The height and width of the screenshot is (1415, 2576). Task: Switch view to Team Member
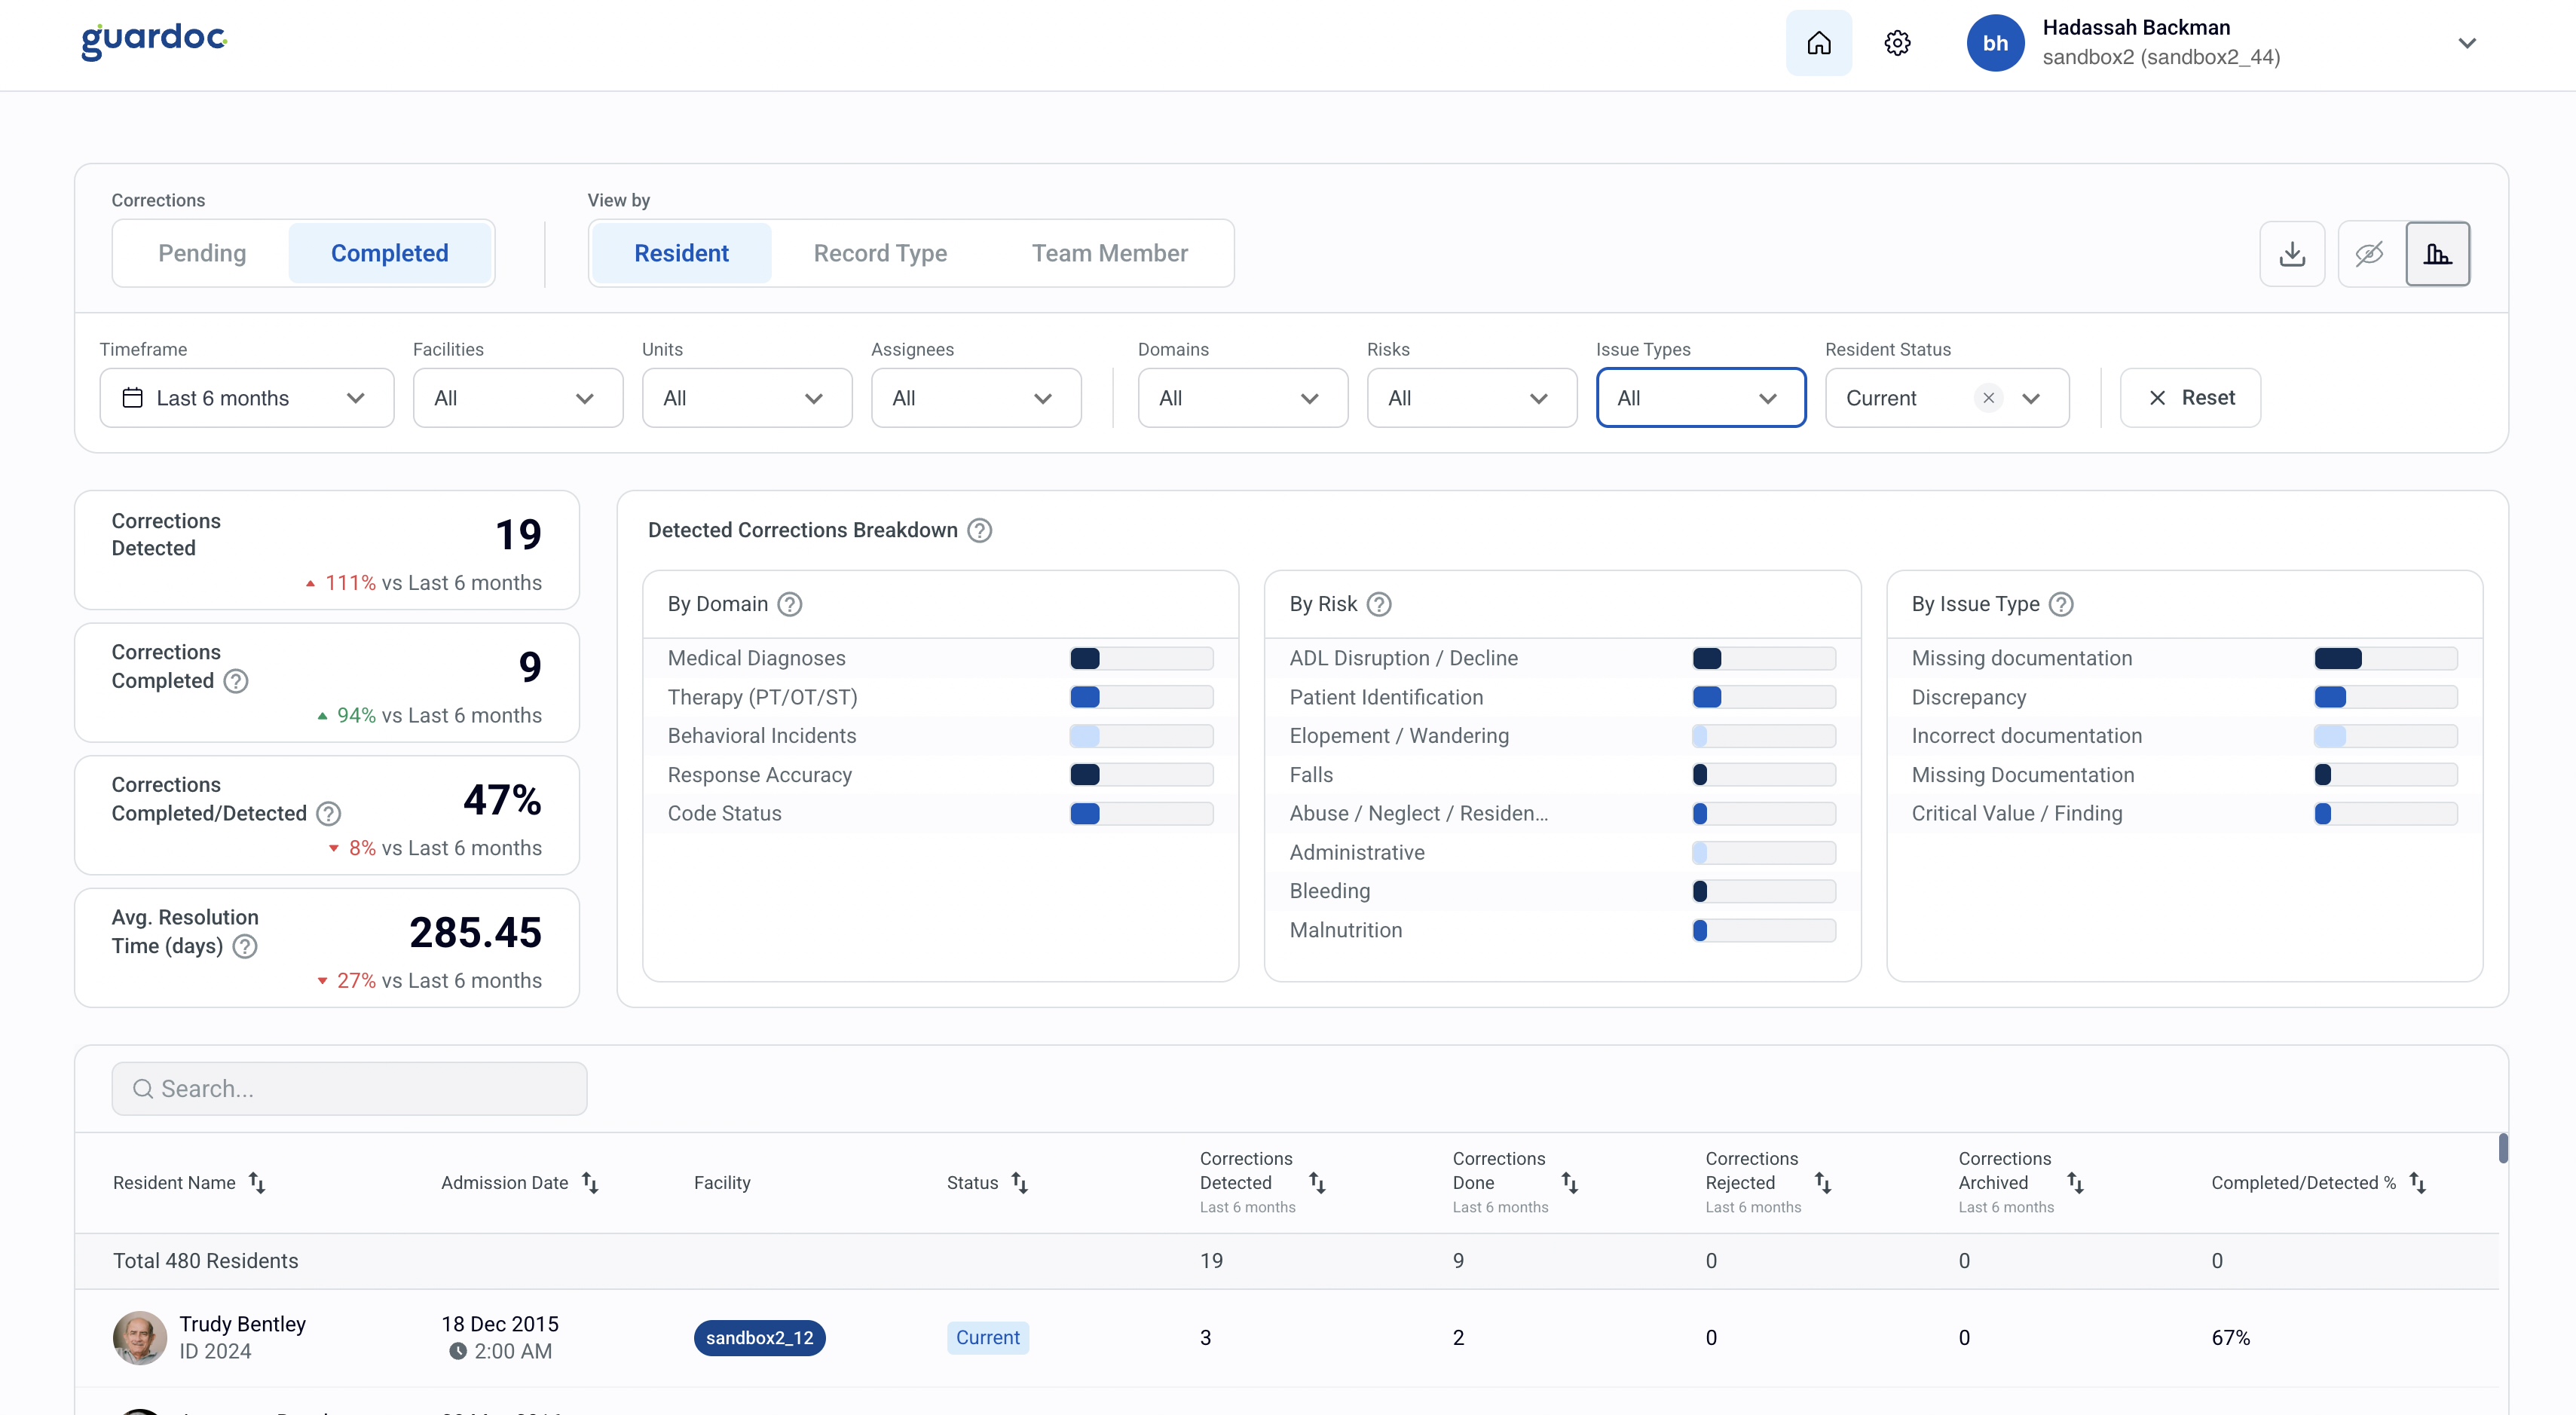tap(1110, 253)
